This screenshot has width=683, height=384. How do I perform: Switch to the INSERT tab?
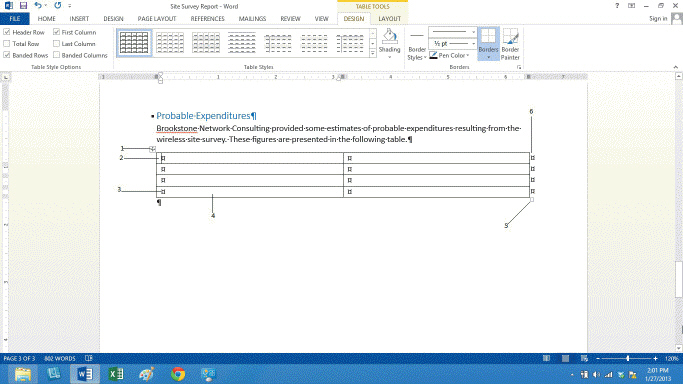79,19
